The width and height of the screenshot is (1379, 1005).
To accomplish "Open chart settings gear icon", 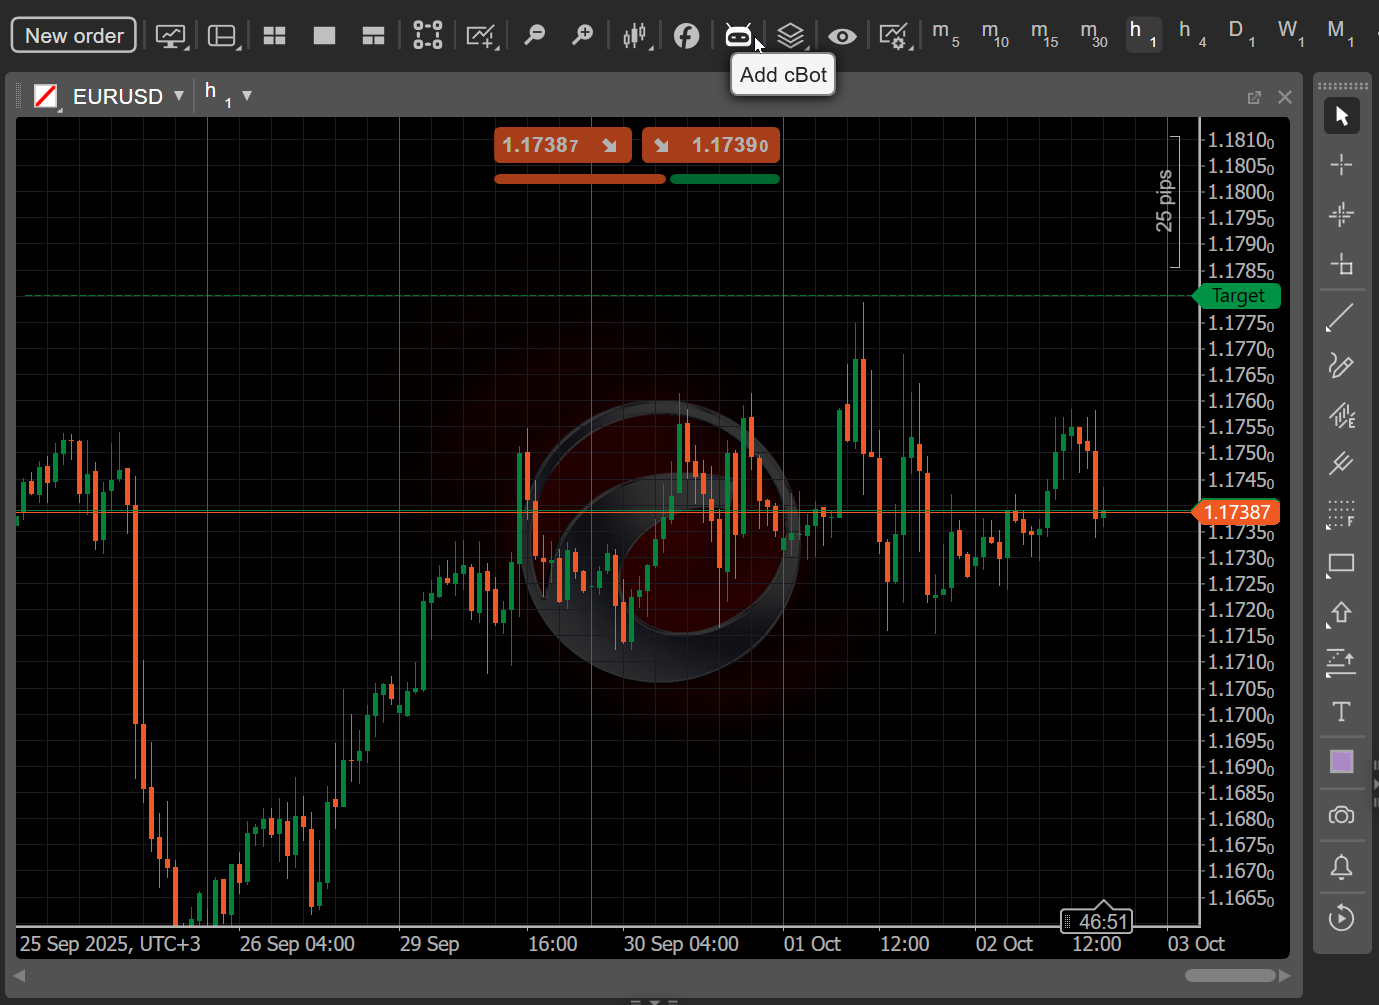I will (895, 35).
